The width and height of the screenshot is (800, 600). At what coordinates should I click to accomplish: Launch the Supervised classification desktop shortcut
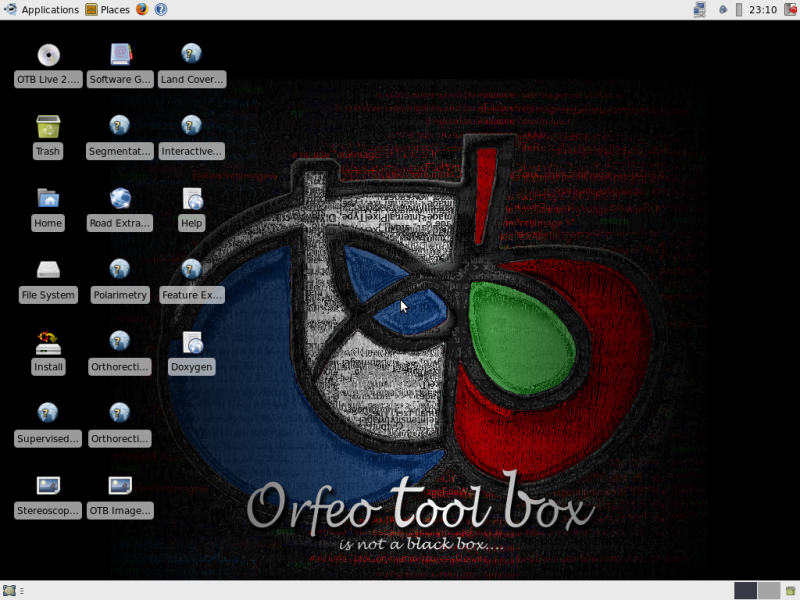[x=48, y=415]
